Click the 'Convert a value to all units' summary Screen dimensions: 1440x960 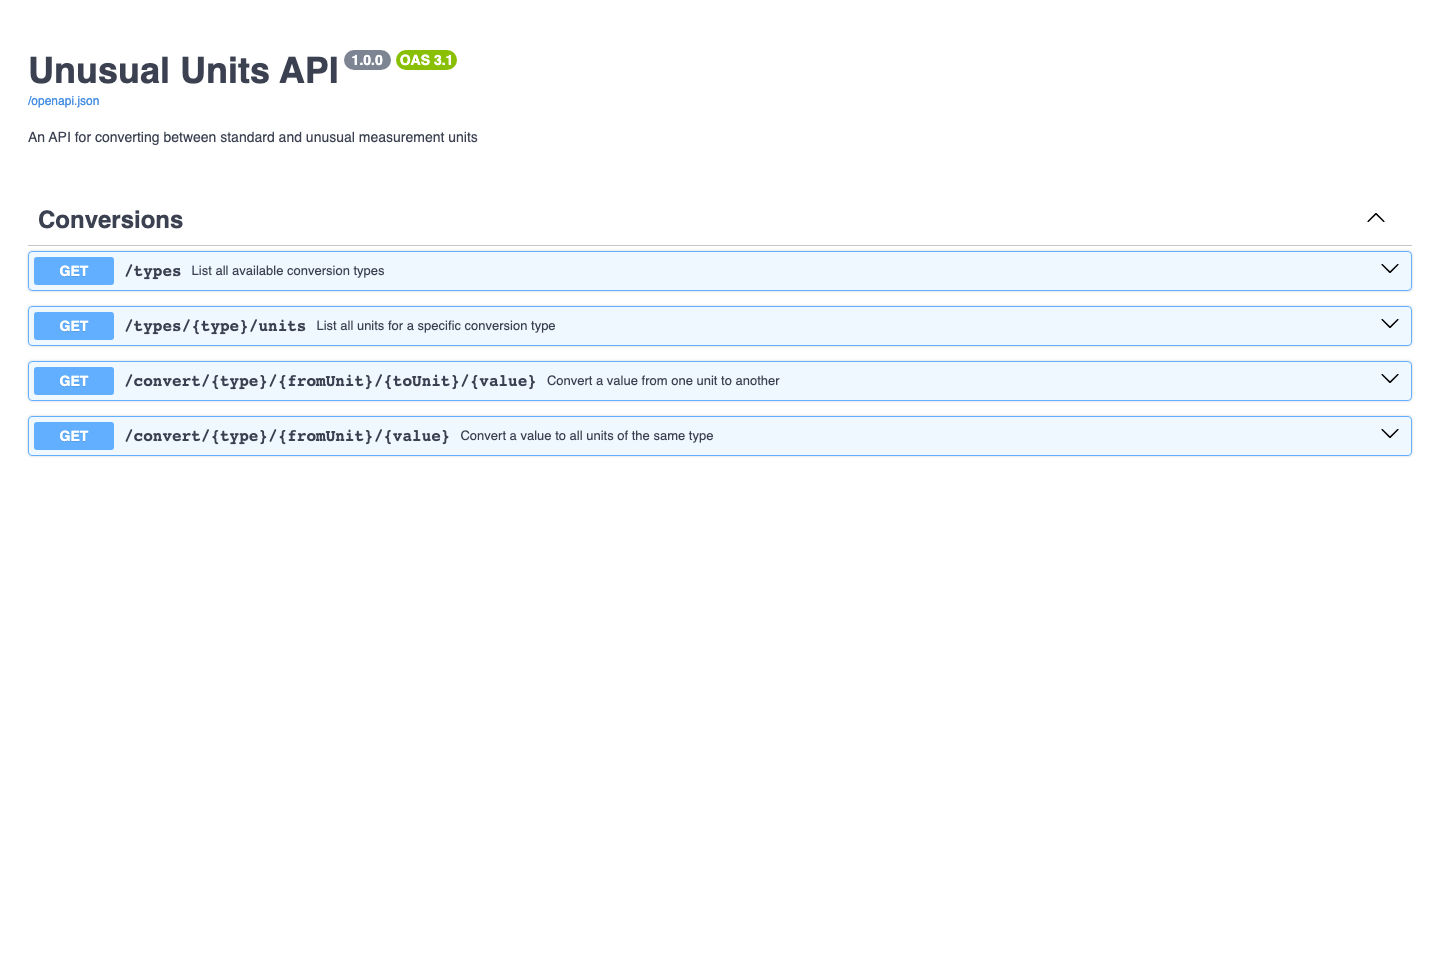[586, 435]
